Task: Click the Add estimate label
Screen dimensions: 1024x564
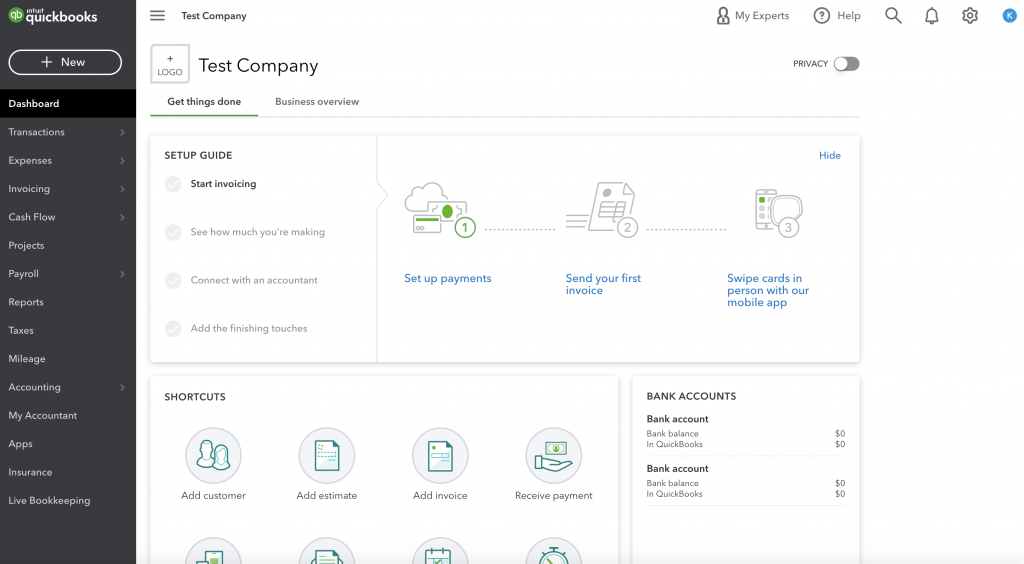Action: [327, 495]
